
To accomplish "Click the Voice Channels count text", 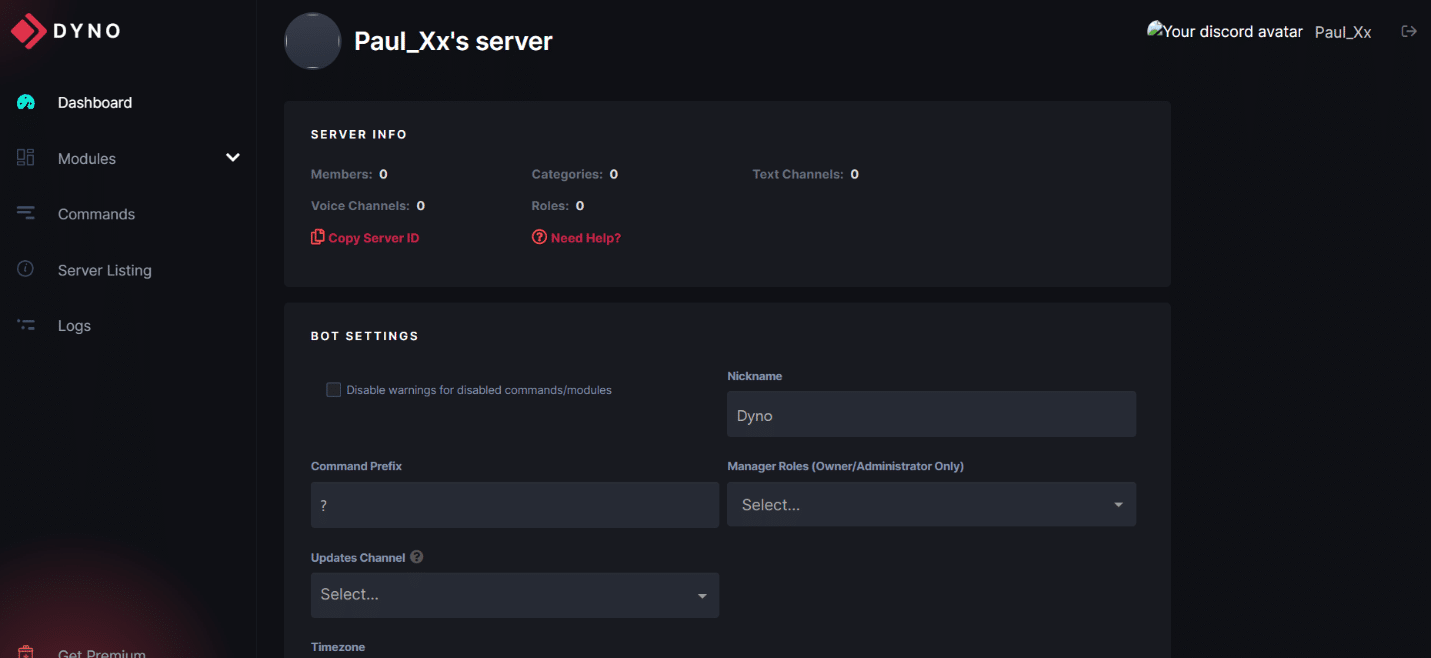I will [x=368, y=205].
